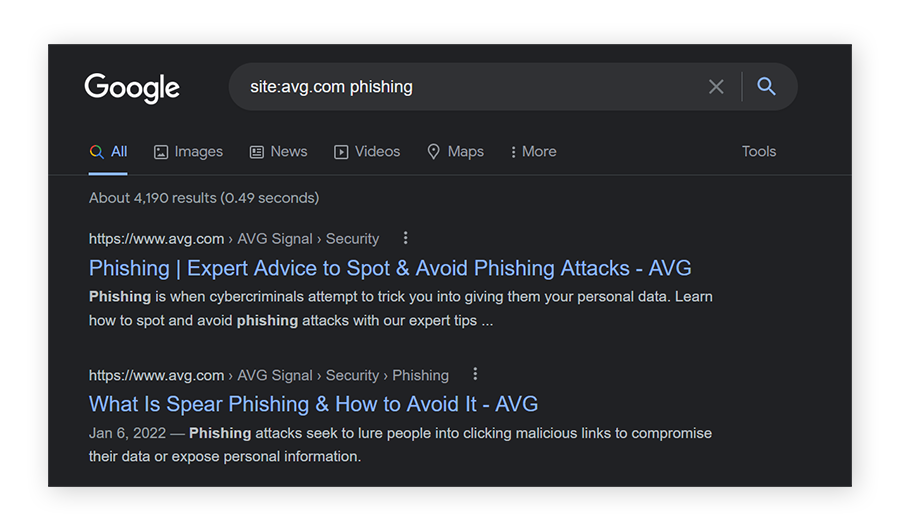Expand the More search options menu
The height and width of the screenshot is (531, 900).
pyautogui.click(x=533, y=152)
